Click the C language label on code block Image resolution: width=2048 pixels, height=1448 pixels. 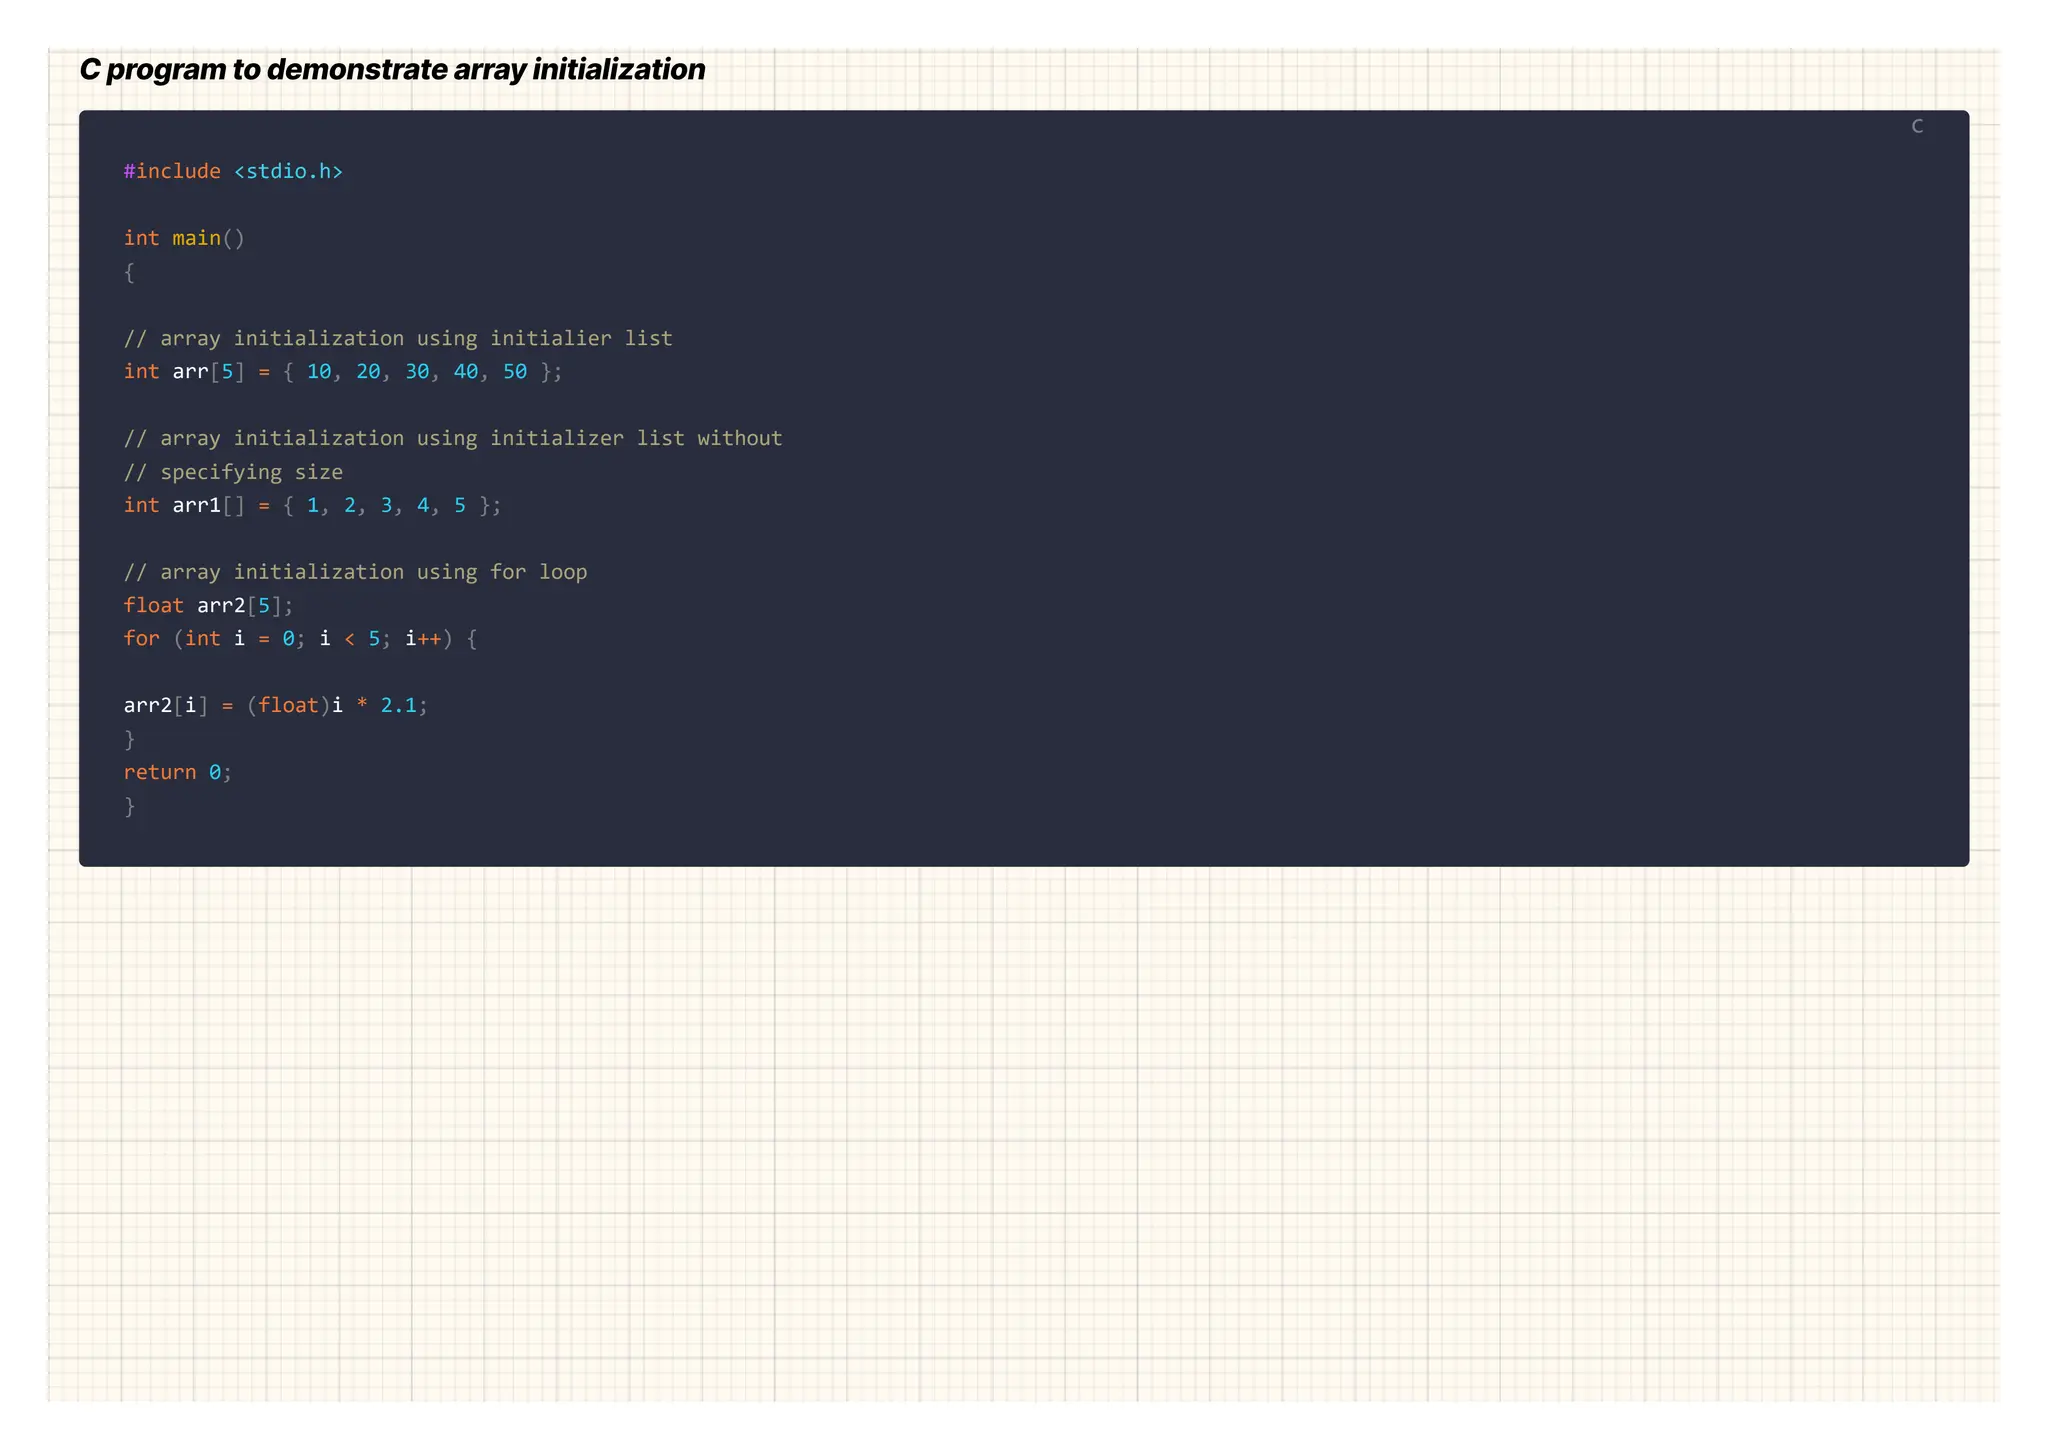(x=1917, y=126)
